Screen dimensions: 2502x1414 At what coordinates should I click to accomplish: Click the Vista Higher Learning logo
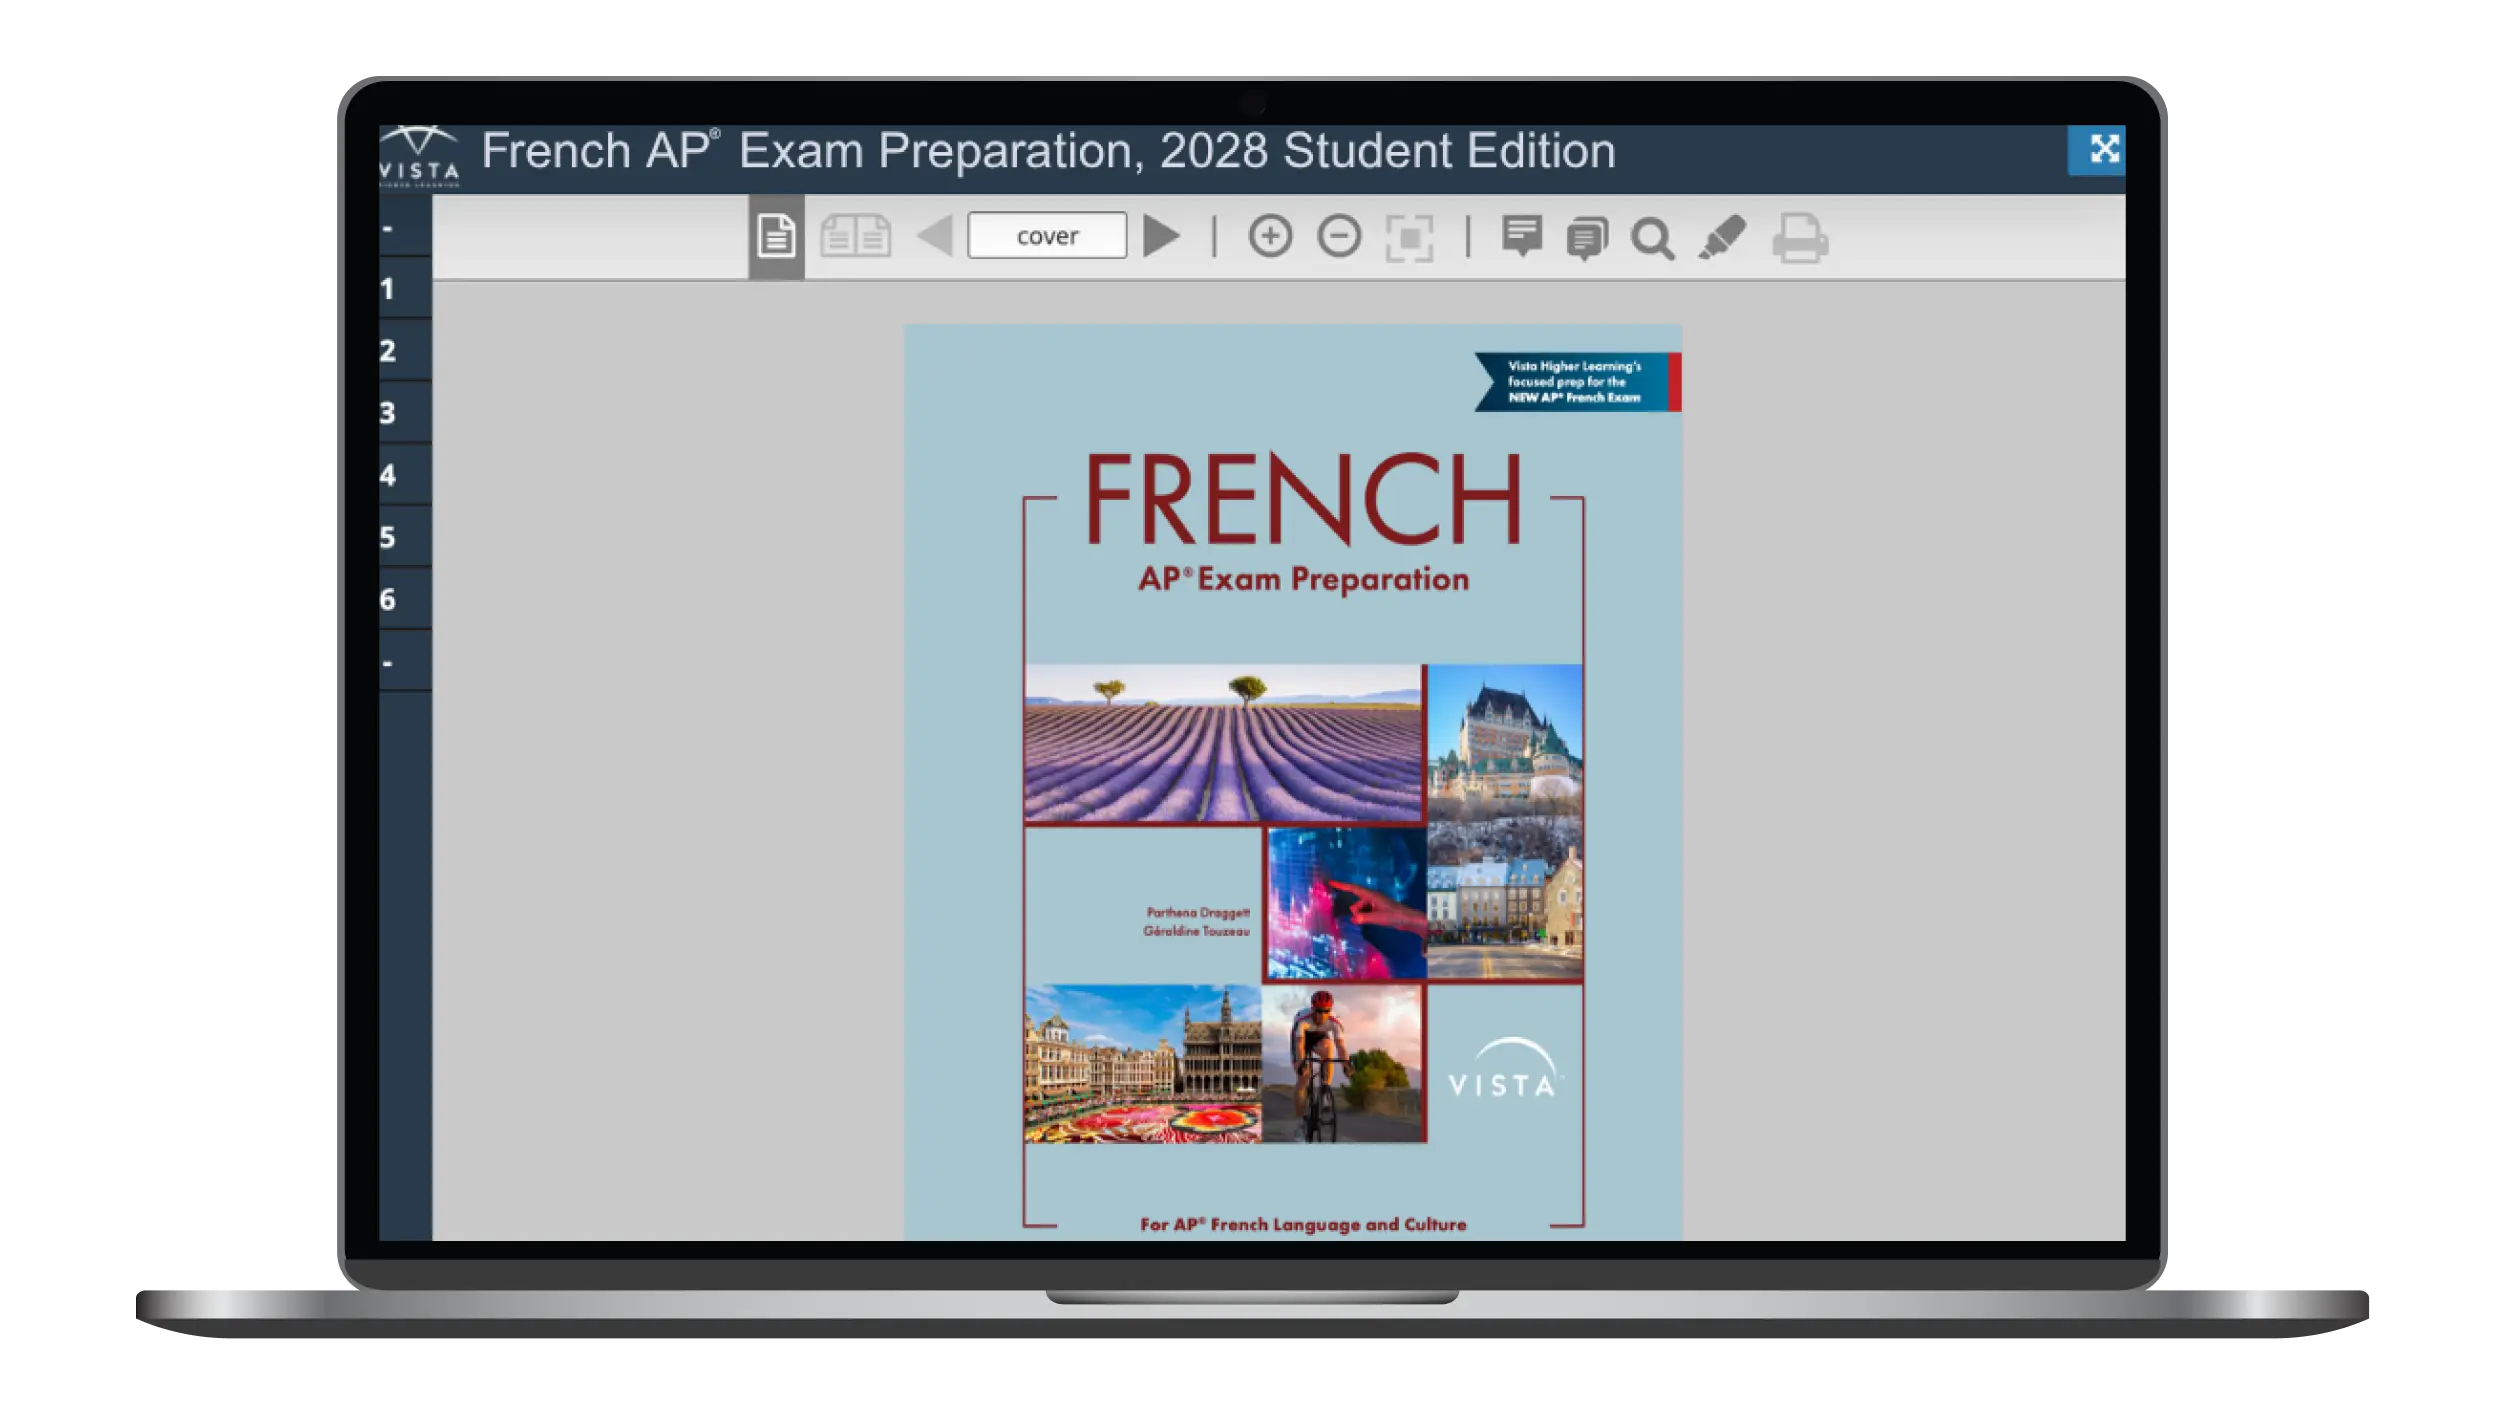[x=419, y=156]
